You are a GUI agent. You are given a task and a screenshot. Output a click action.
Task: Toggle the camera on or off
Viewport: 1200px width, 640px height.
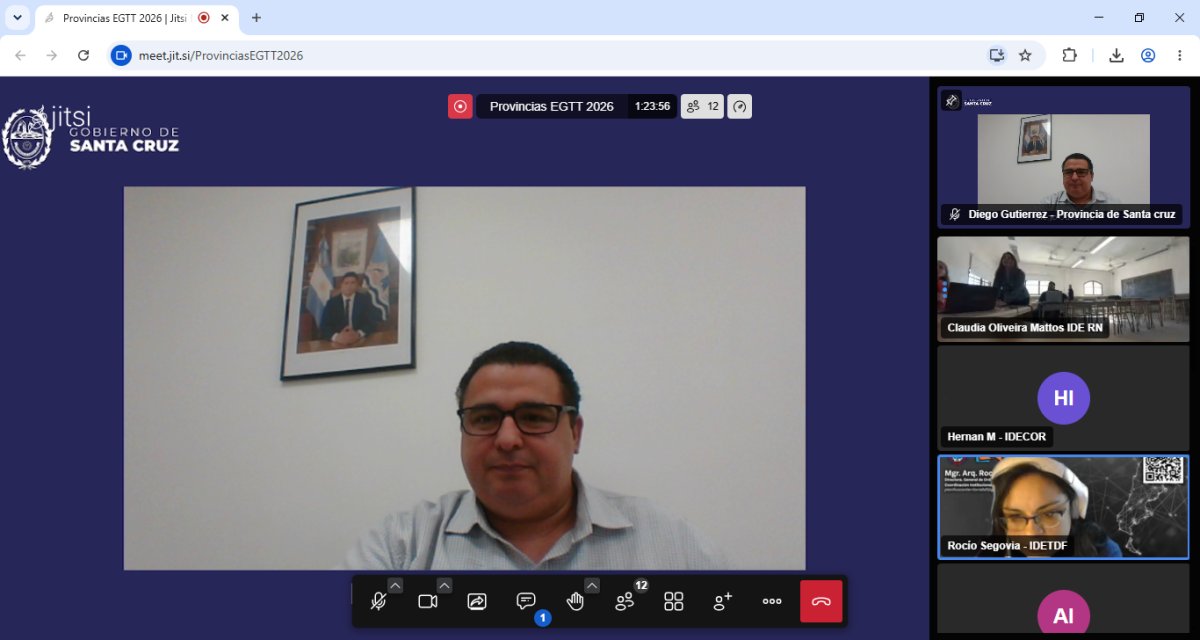point(428,601)
